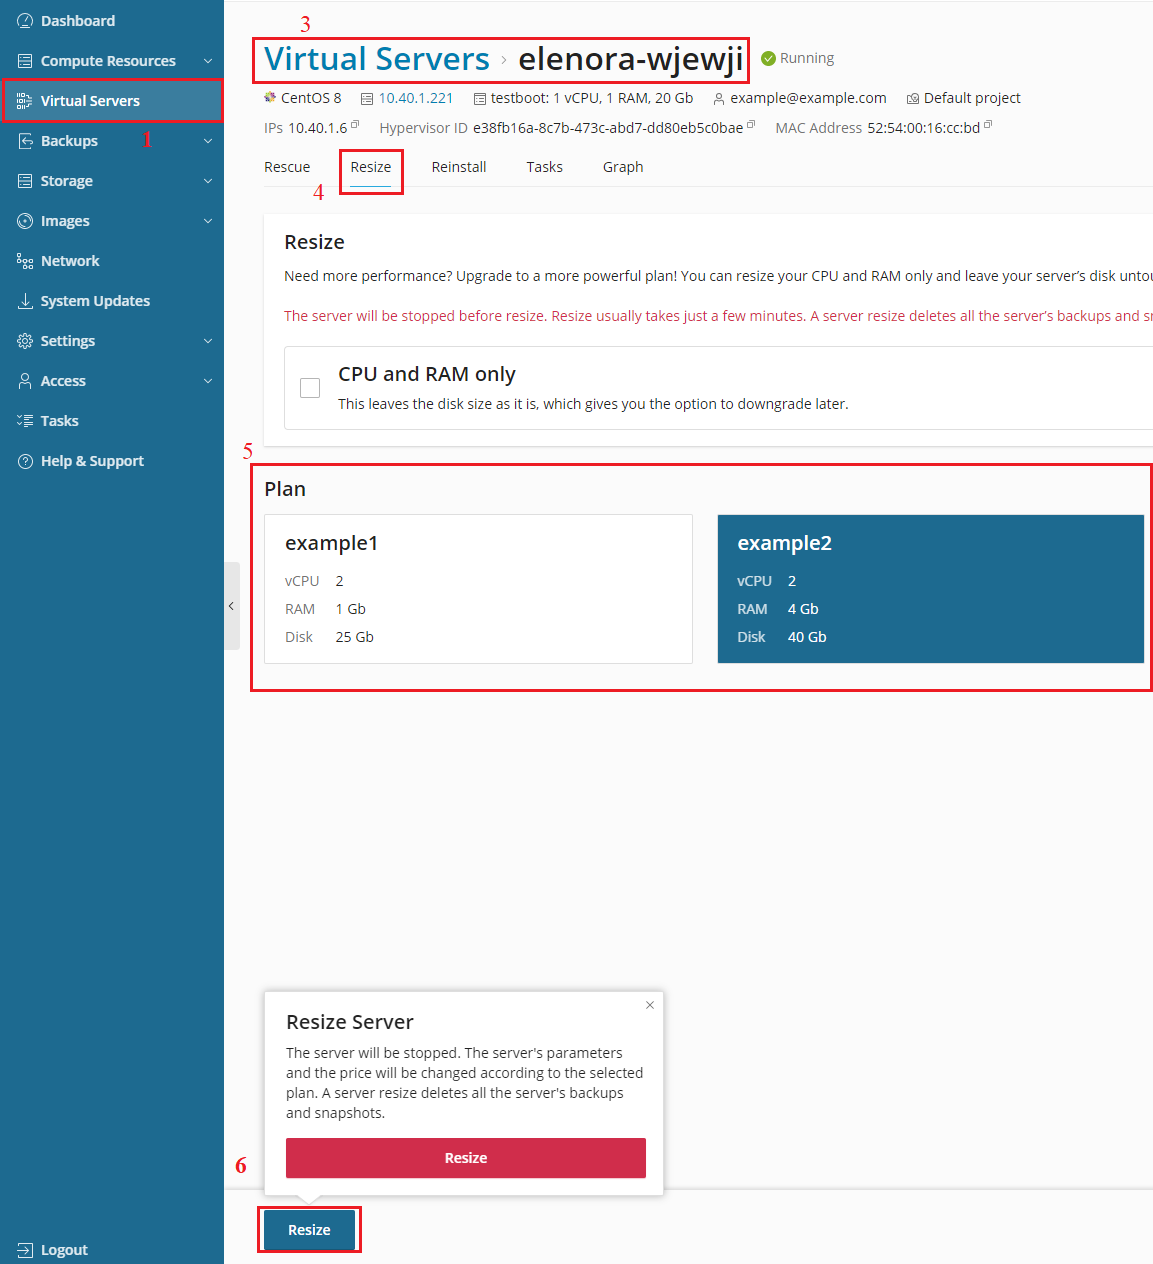Copy the IP address using copy icon

[355, 125]
